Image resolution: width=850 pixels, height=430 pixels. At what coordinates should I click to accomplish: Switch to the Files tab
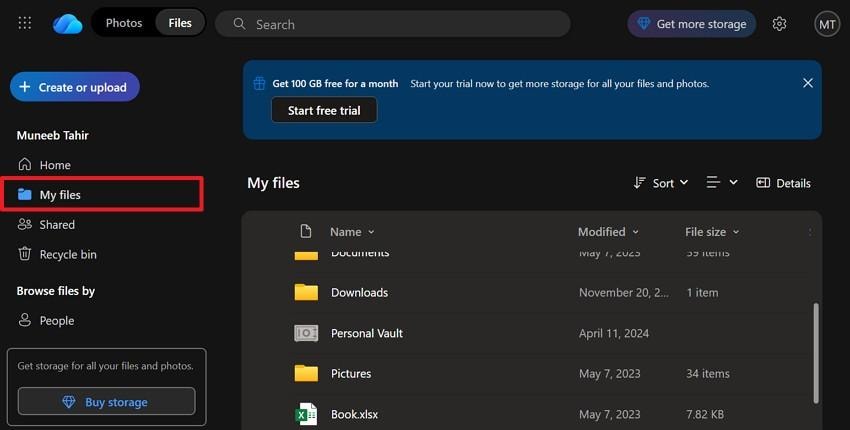coord(180,23)
